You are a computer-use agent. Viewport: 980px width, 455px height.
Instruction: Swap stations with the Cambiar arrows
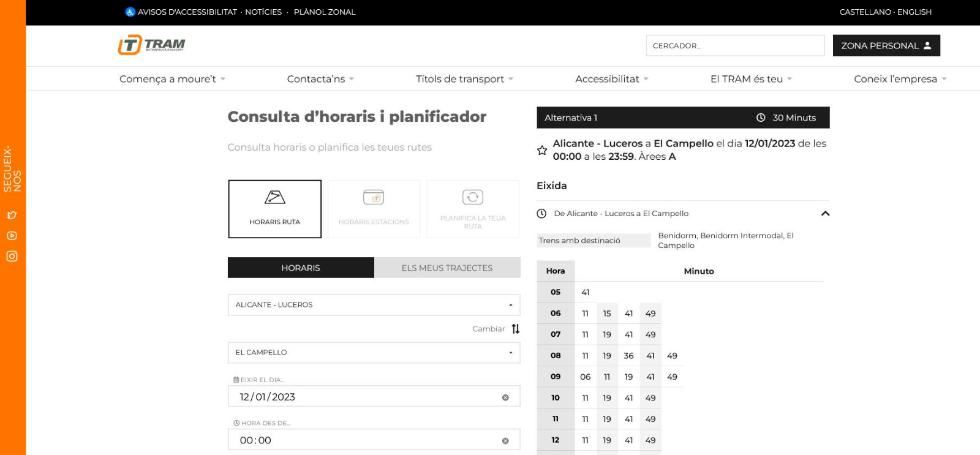[x=515, y=329]
